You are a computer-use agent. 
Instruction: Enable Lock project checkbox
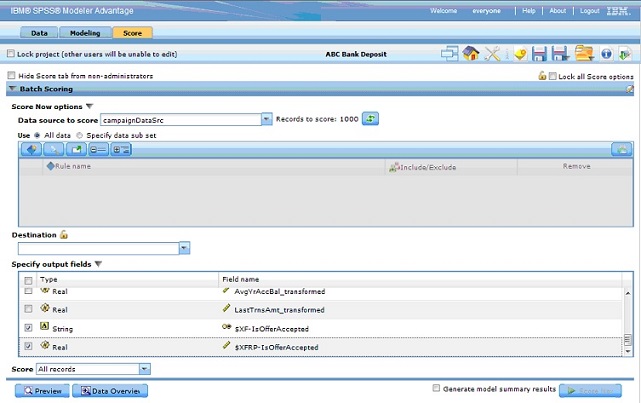pyautogui.click(x=11, y=54)
